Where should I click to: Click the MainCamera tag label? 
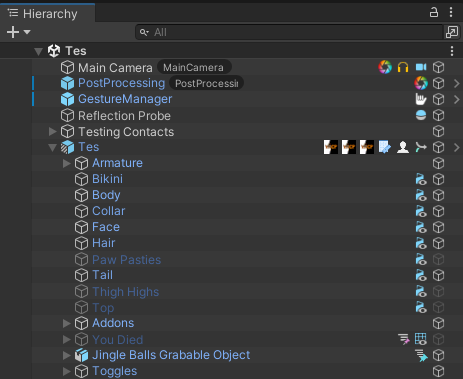[193, 68]
